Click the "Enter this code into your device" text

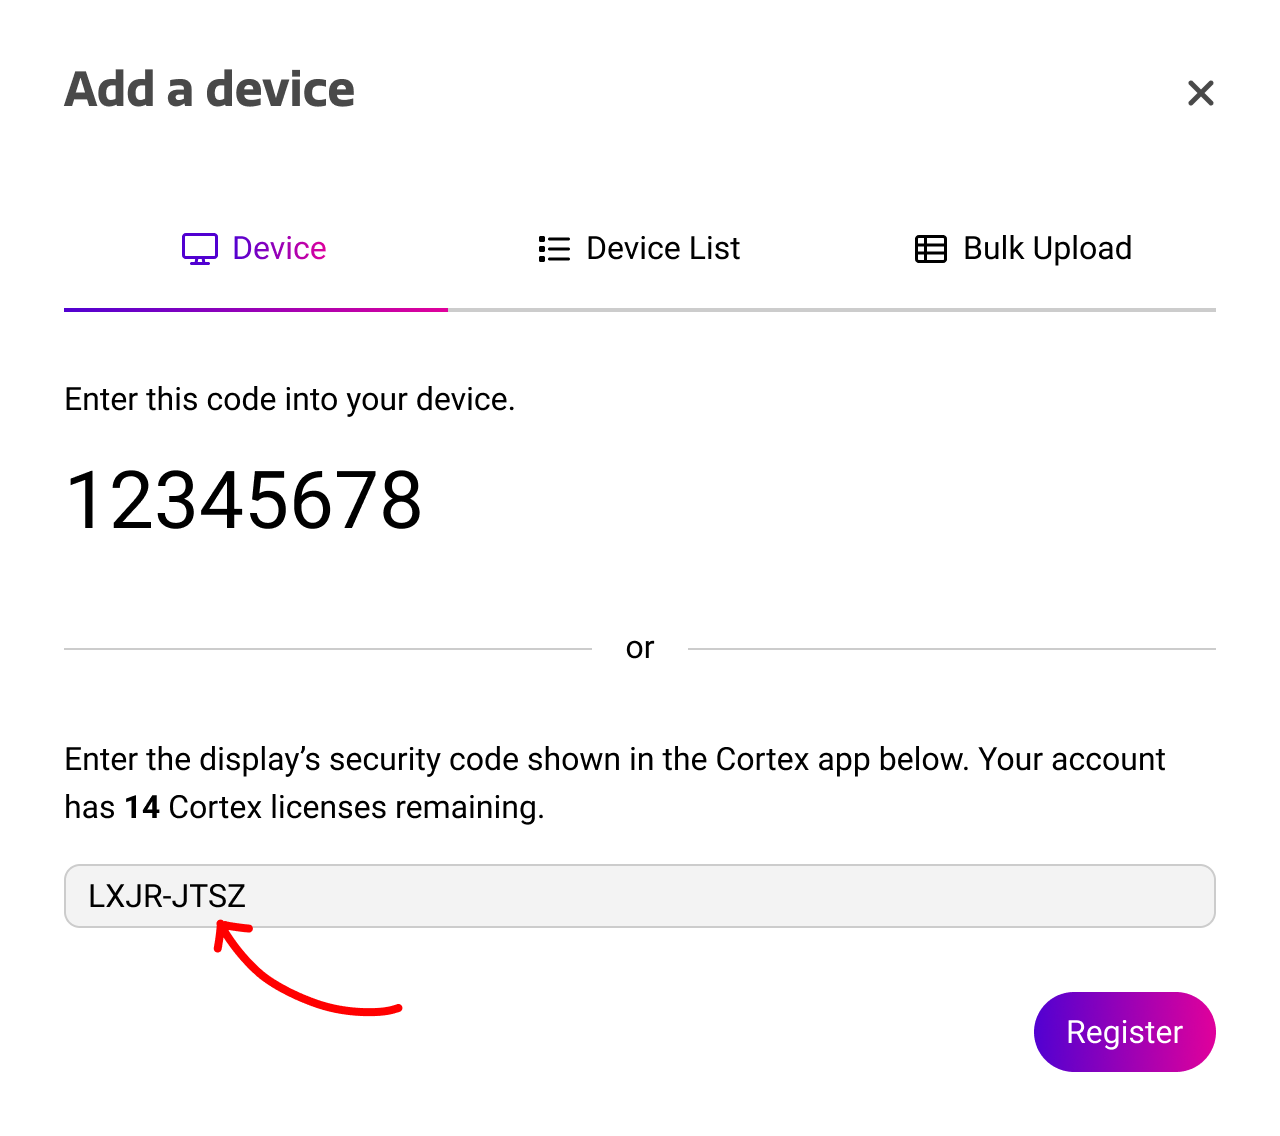tap(290, 400)
